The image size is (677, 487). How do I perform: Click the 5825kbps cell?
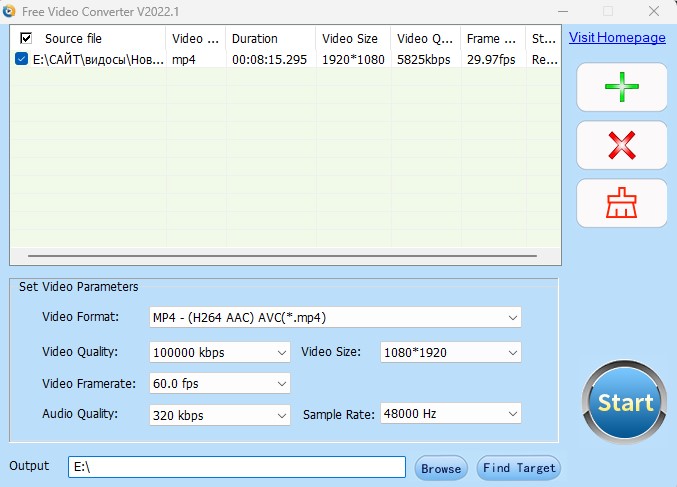coord(424,59)
